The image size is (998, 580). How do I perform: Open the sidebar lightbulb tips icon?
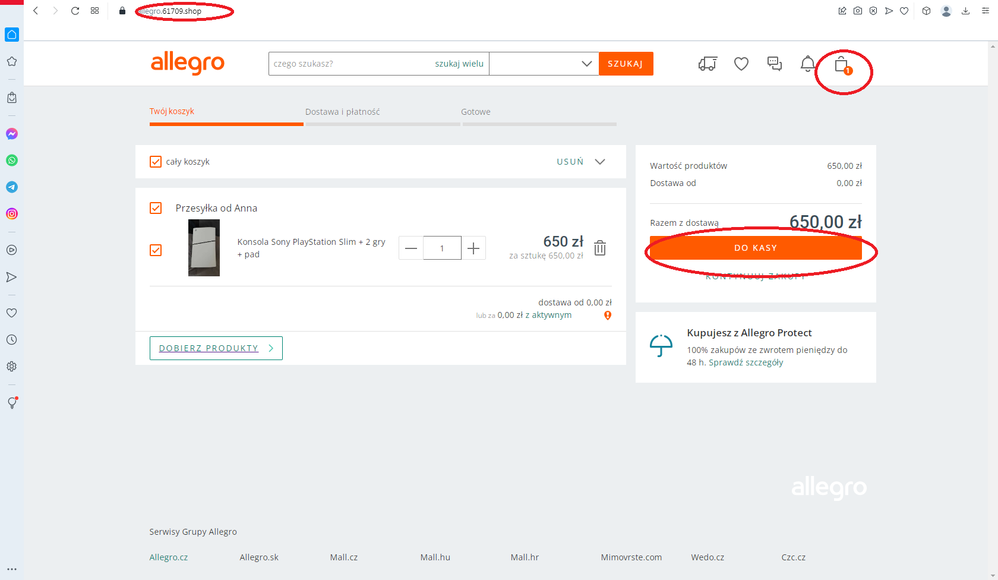point(11,402)
